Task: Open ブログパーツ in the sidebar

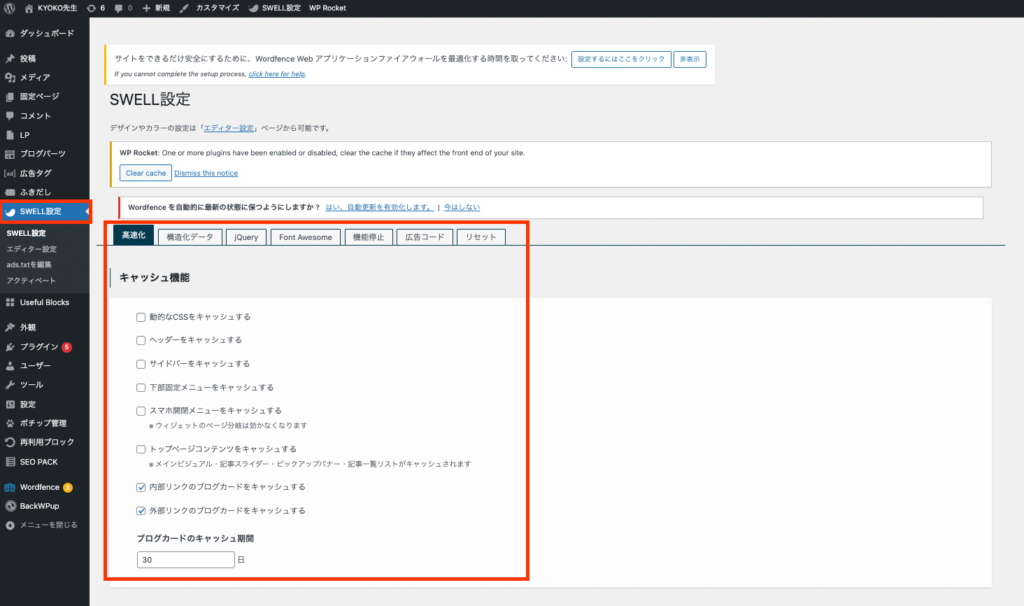Action: pos(44,153)
